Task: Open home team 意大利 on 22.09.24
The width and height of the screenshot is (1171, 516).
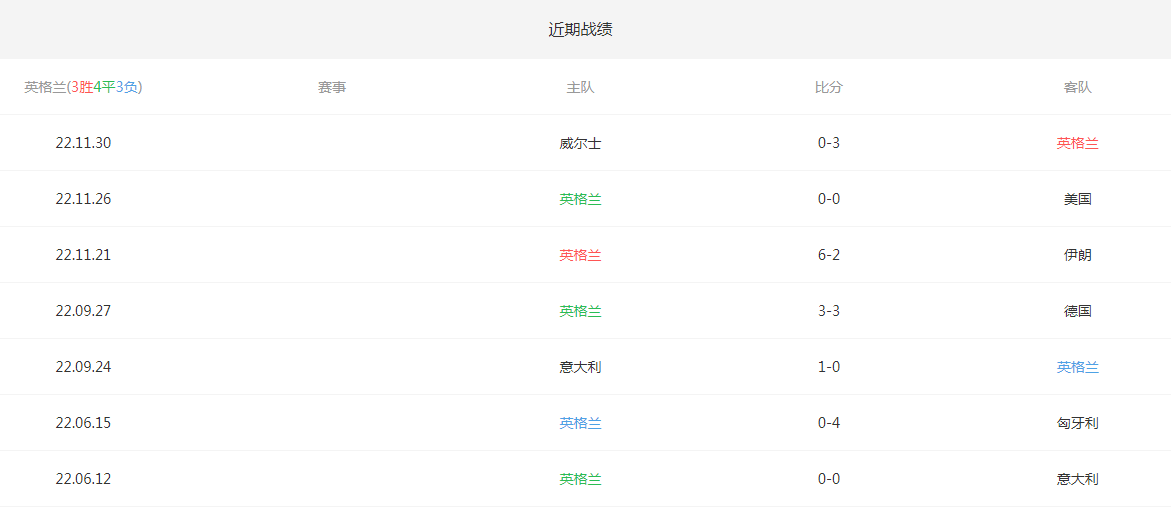Action: [x=580, y=367]
